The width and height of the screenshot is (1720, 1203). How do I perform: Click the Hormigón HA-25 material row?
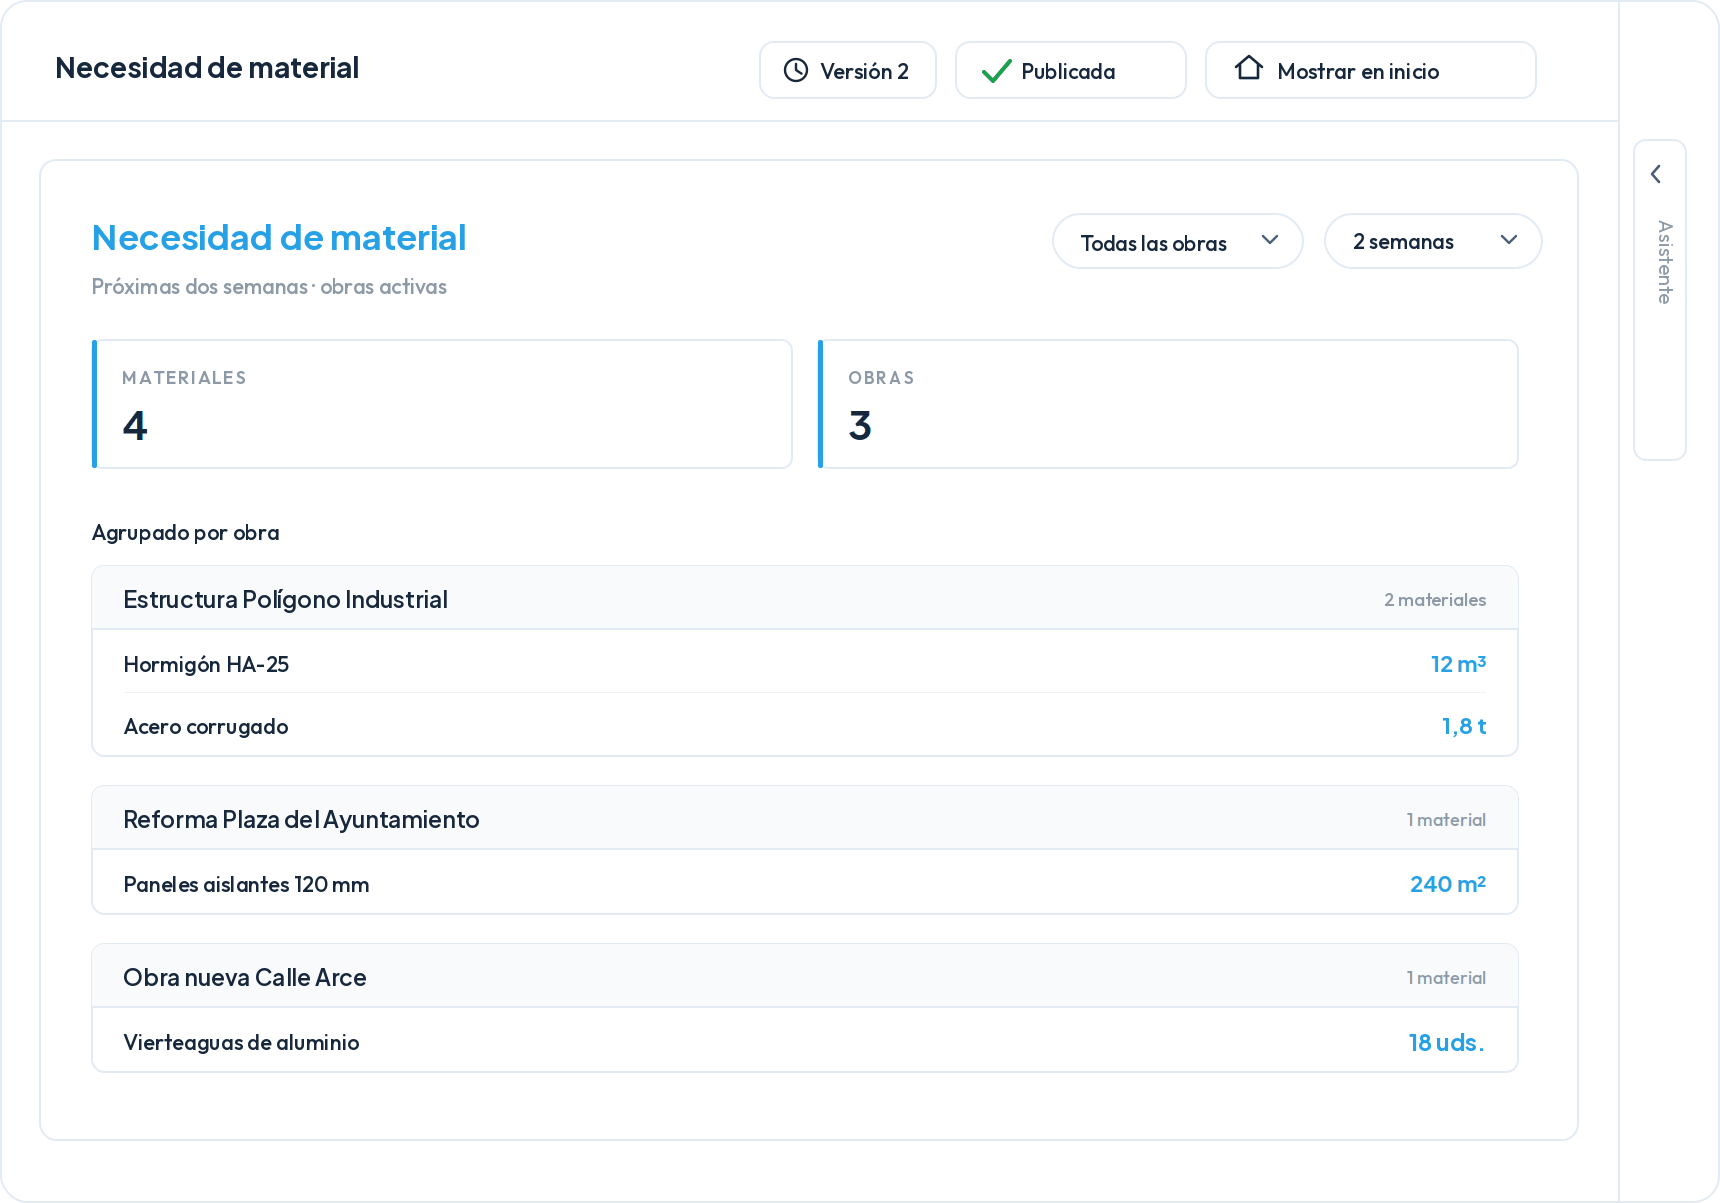(x=805, y=662)
